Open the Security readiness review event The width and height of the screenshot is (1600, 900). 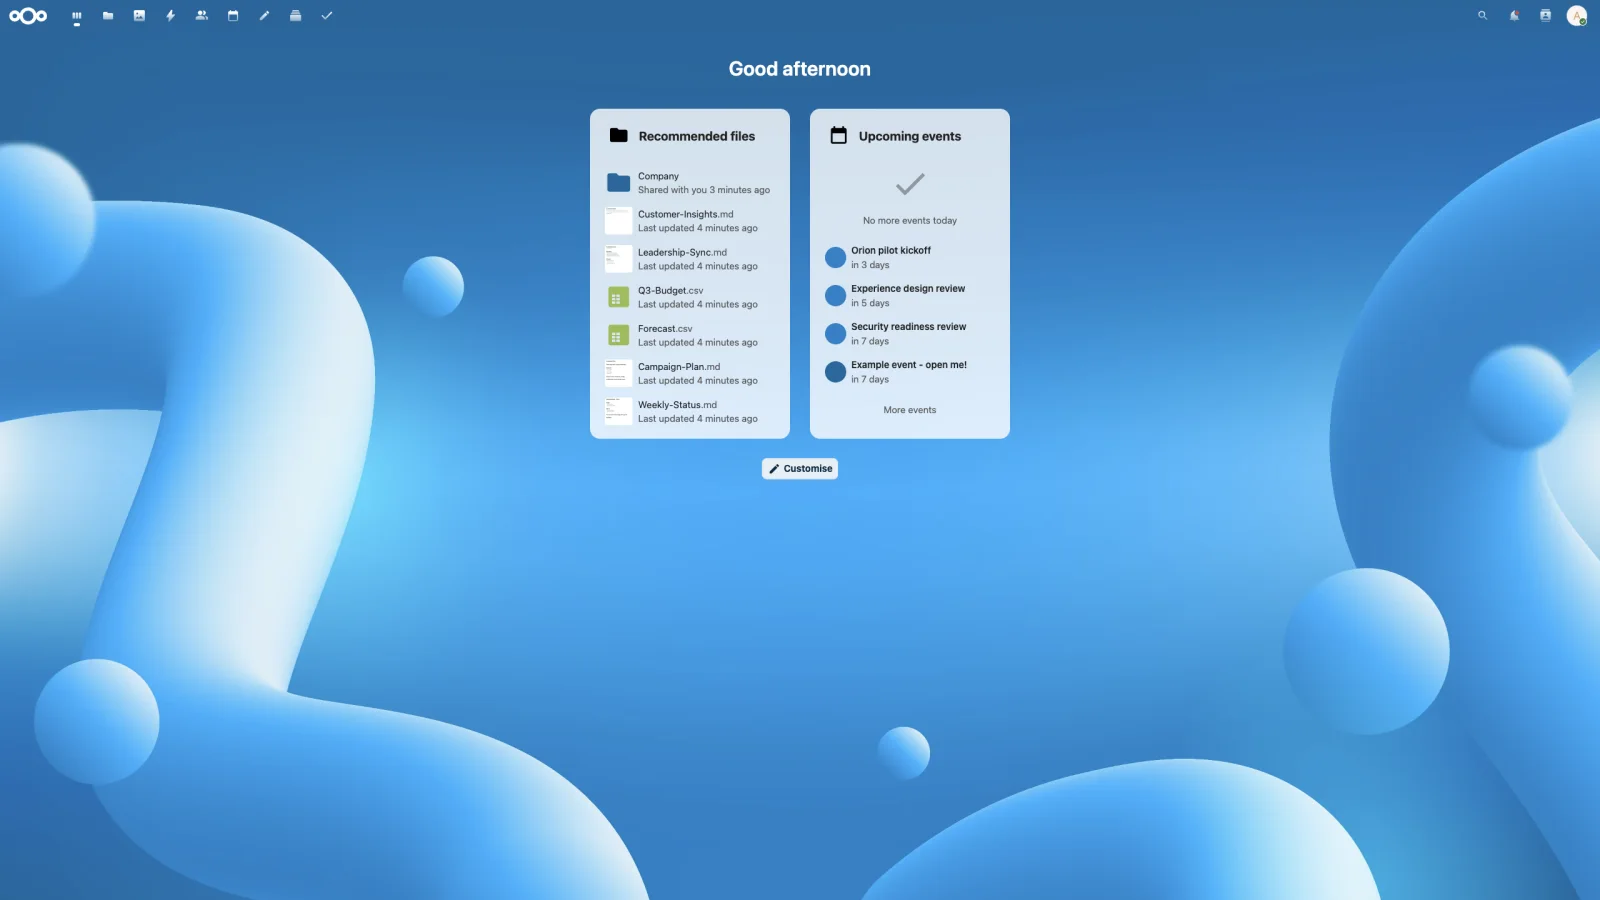click(910, 334)
